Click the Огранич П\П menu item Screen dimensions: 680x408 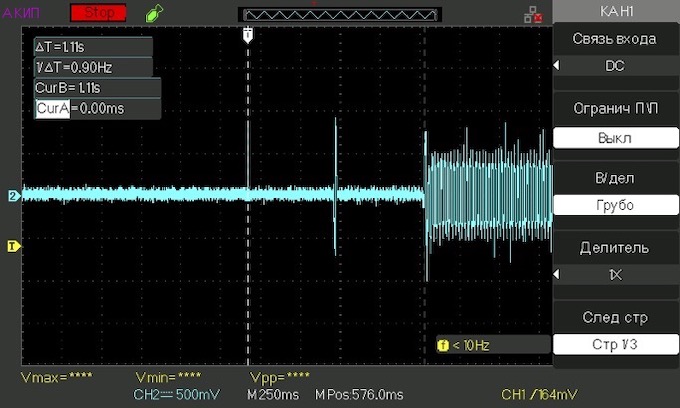pyautogui.click(x=615, y=108)
